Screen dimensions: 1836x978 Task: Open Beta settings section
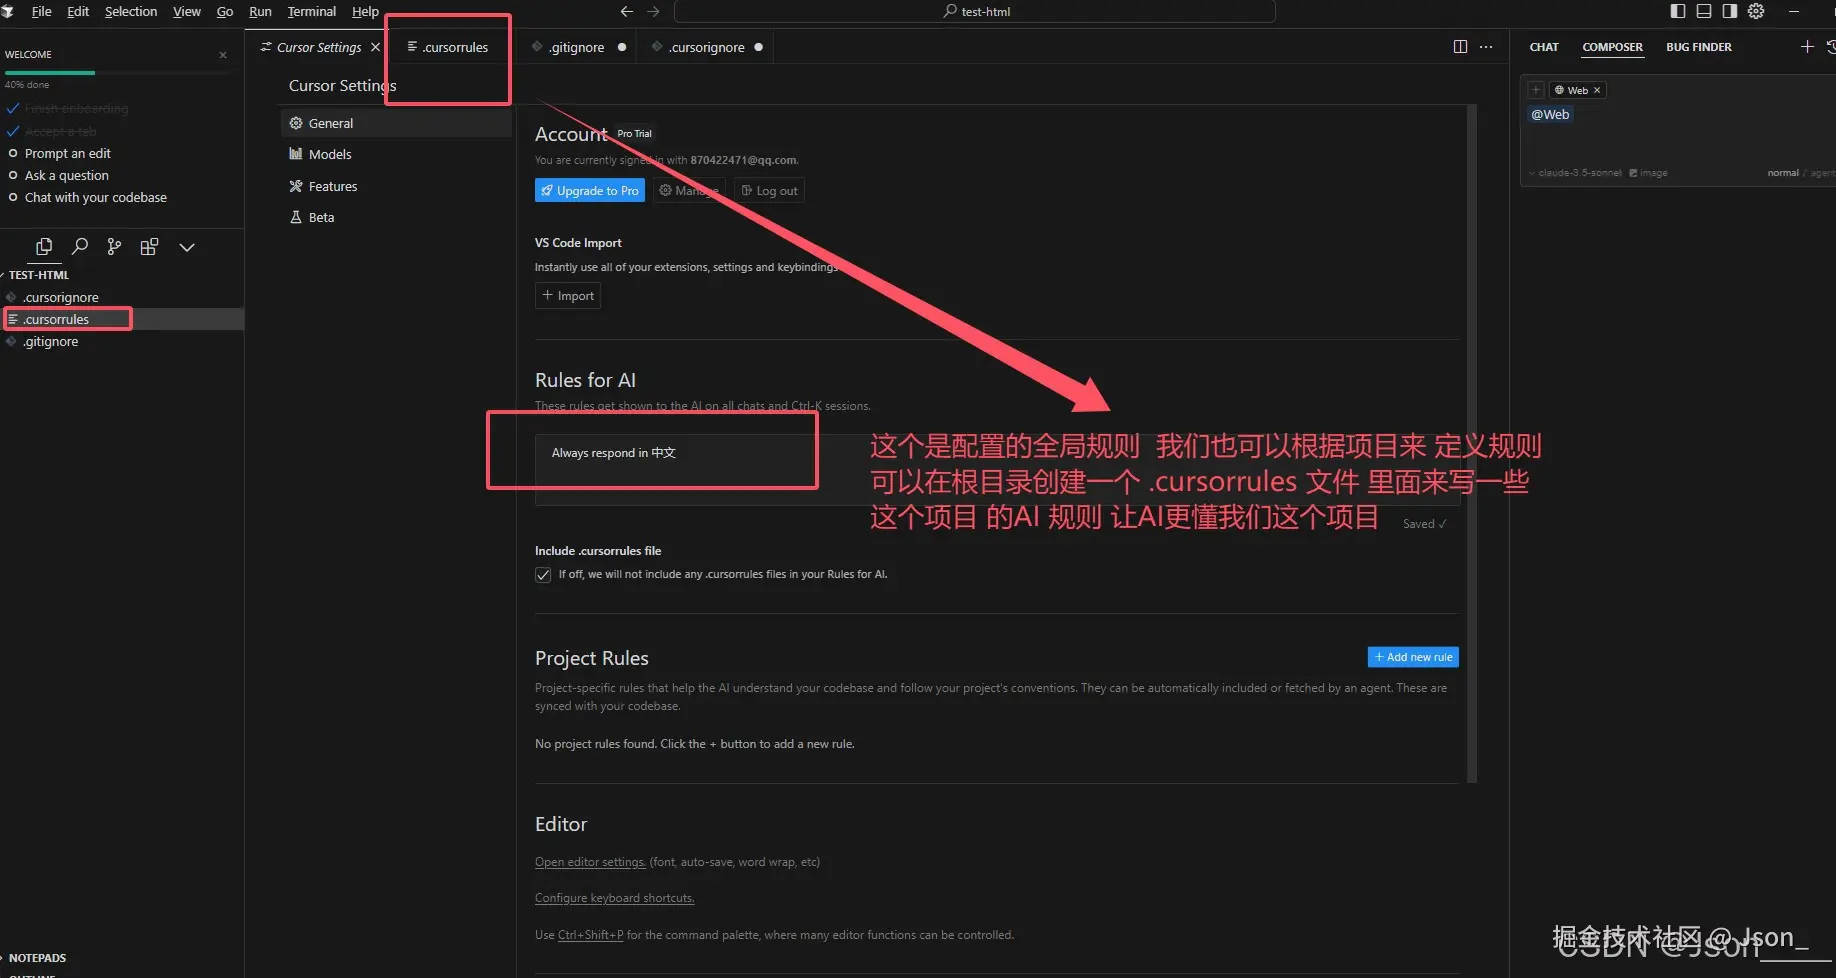(395, 217)
